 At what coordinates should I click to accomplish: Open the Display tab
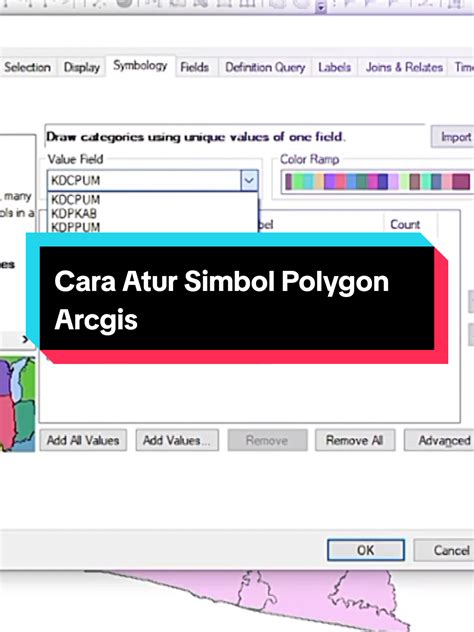81,67
